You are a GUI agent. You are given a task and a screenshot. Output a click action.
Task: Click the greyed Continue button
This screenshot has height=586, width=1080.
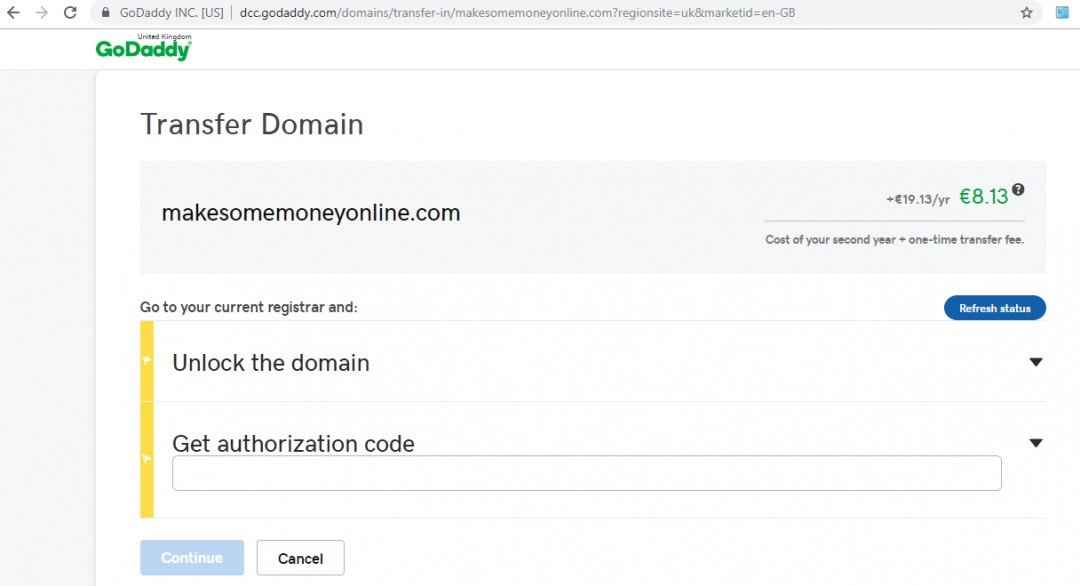(x=191, y=557)
